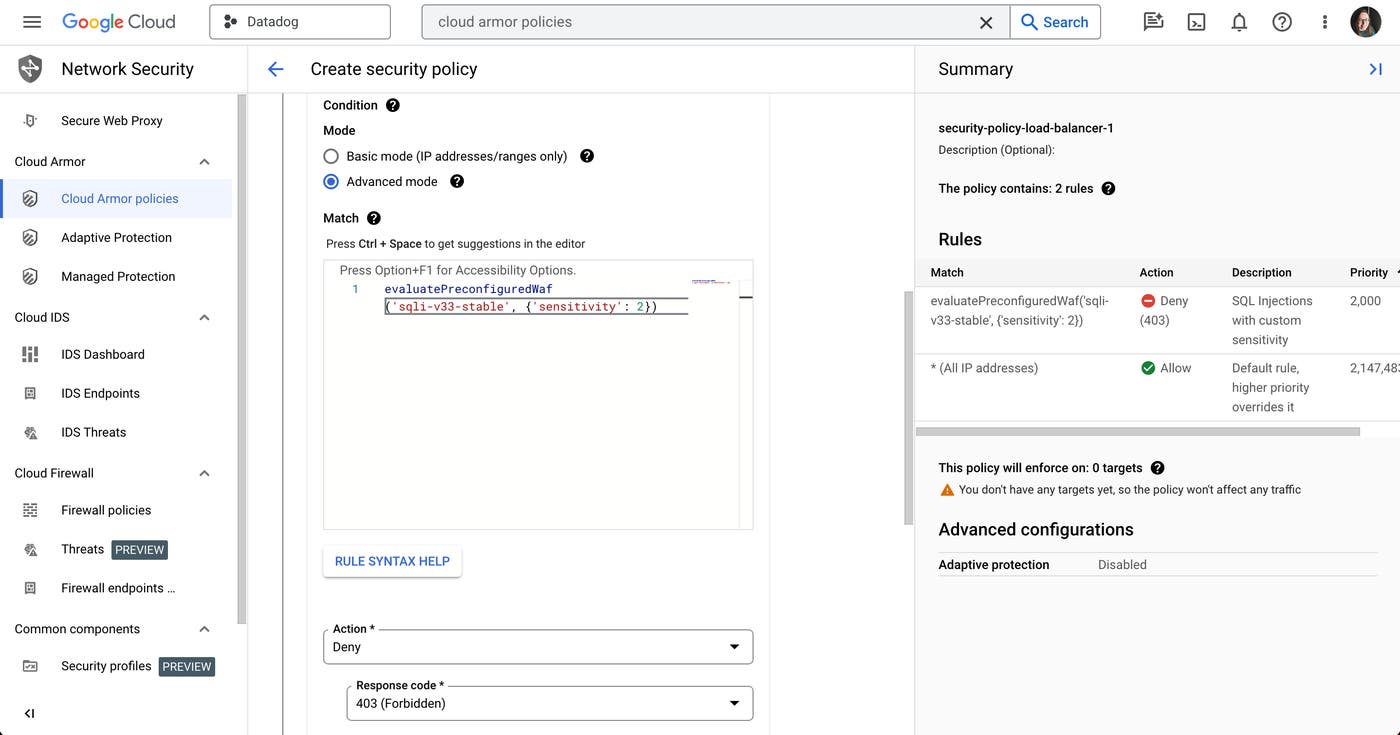The image size is (1400, 735).
Task: Open Managed Protection page
Action: [117, 276]
